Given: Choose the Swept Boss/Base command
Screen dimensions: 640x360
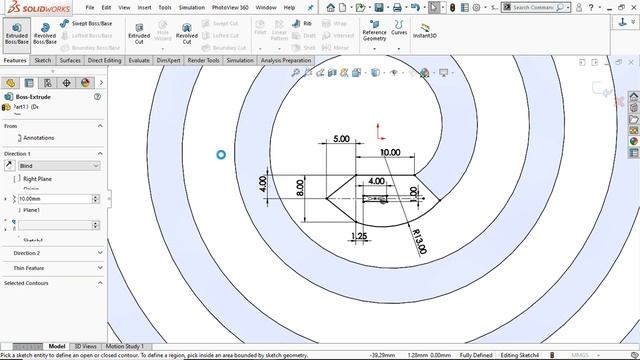Looking at the screenshot, I should pyautogui.click(x=86, y=24).
